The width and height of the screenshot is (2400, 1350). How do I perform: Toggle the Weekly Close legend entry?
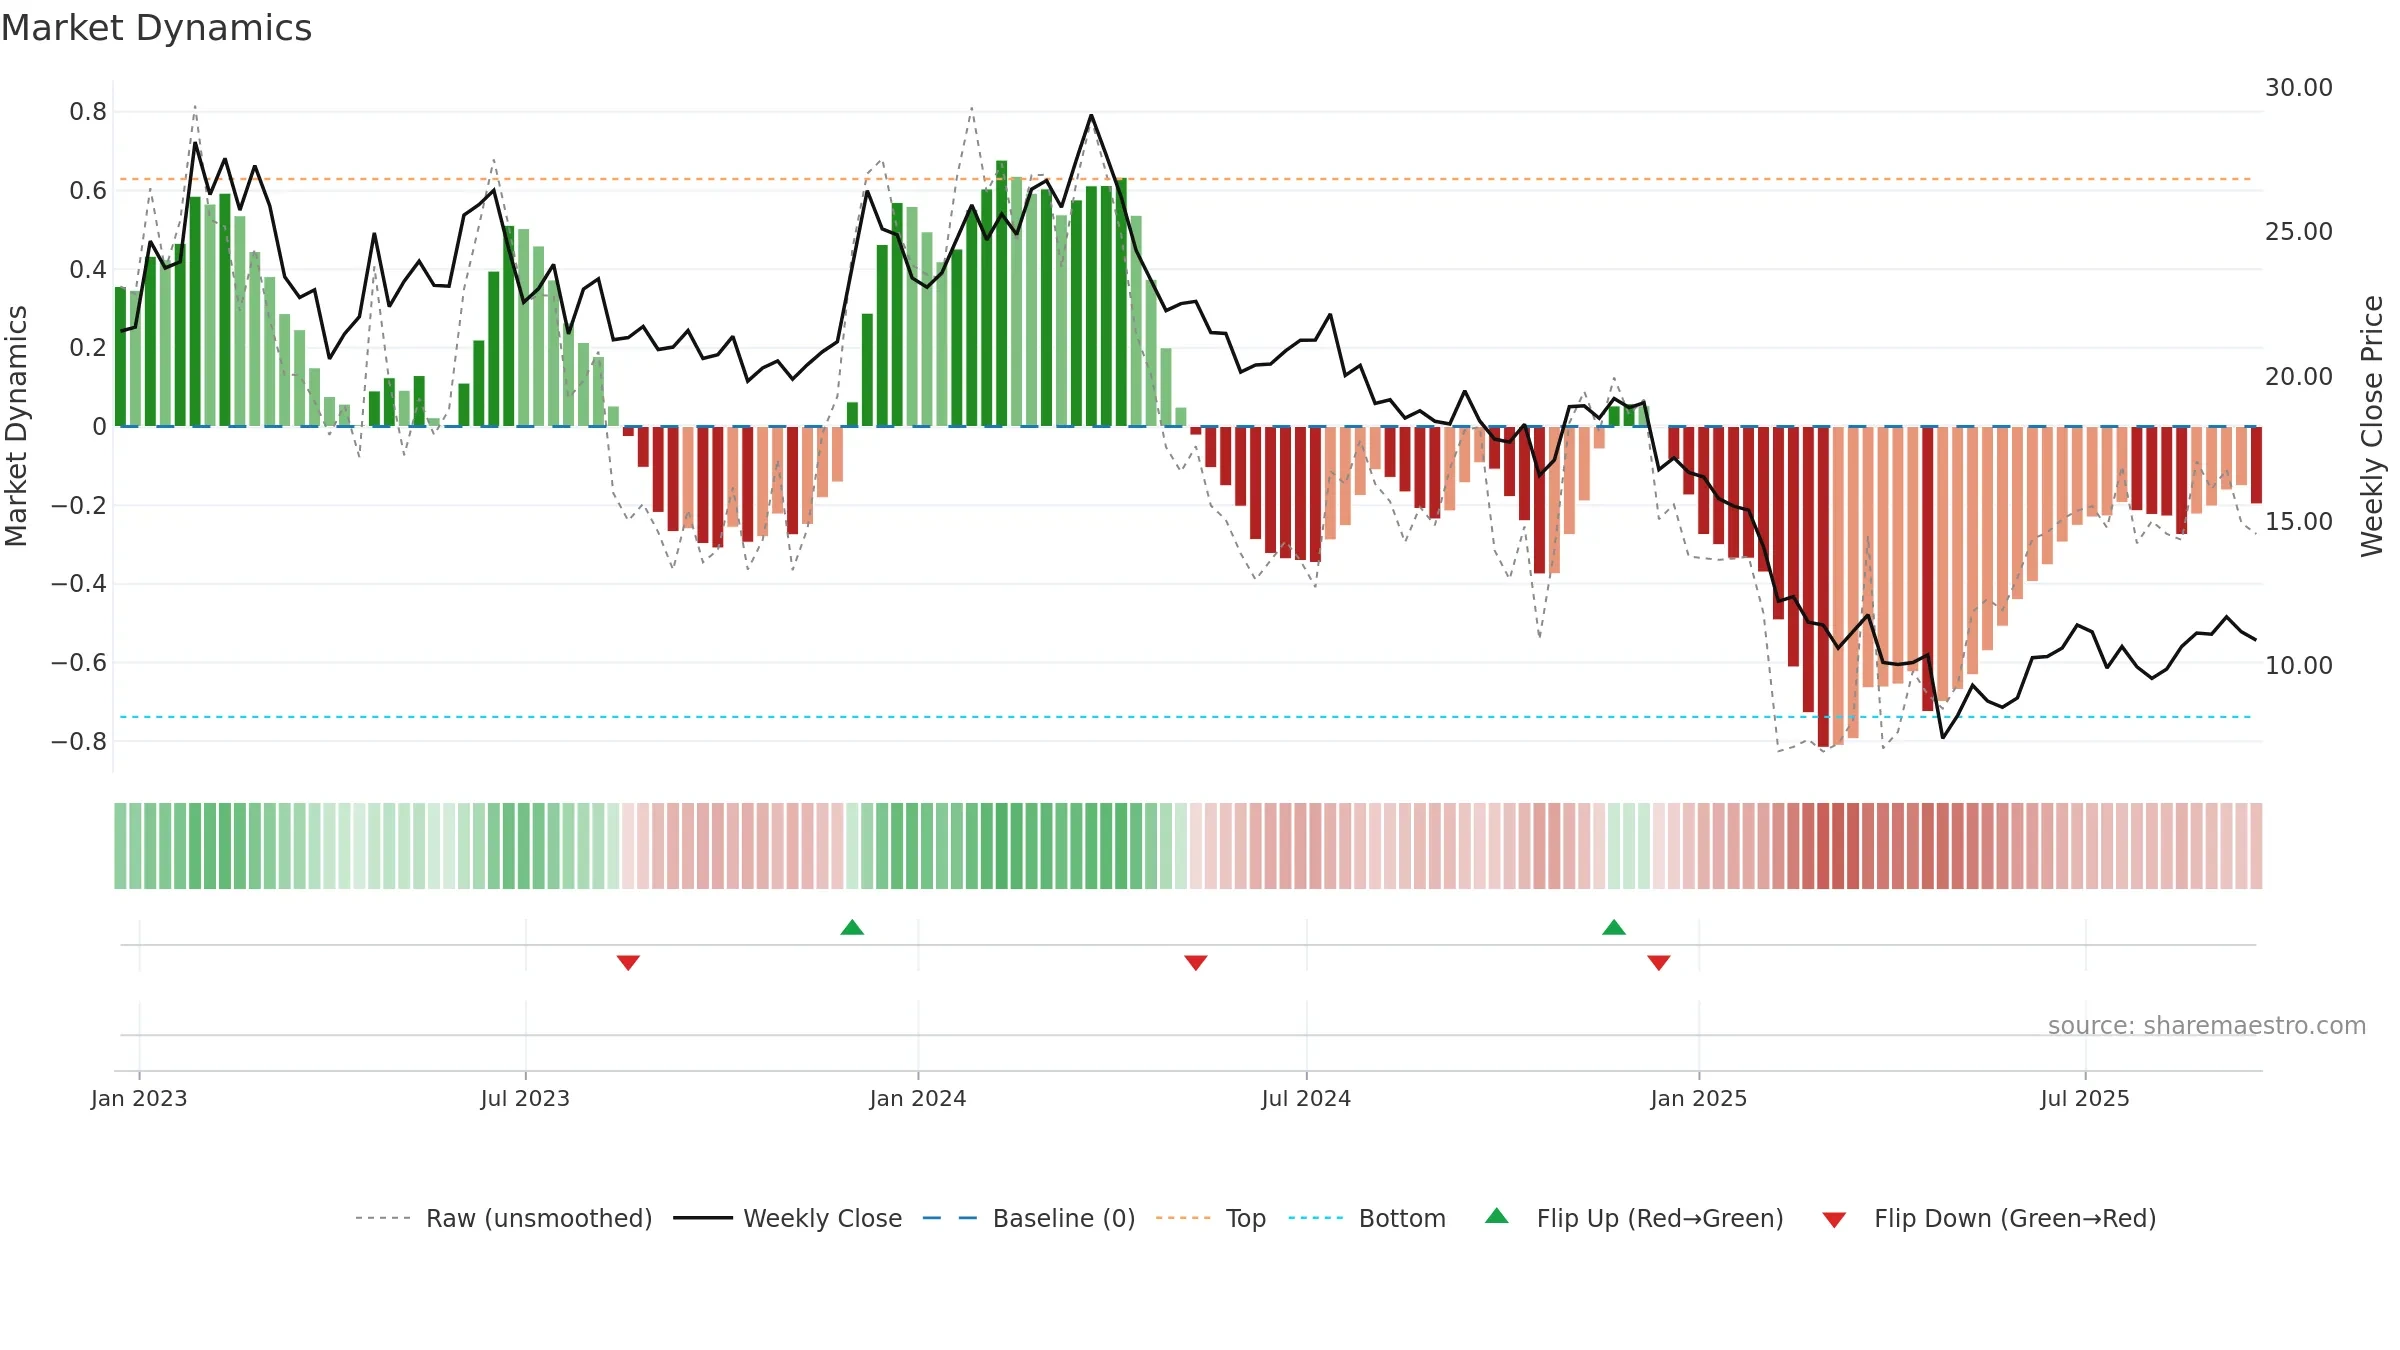click(x=788, y=1218)
